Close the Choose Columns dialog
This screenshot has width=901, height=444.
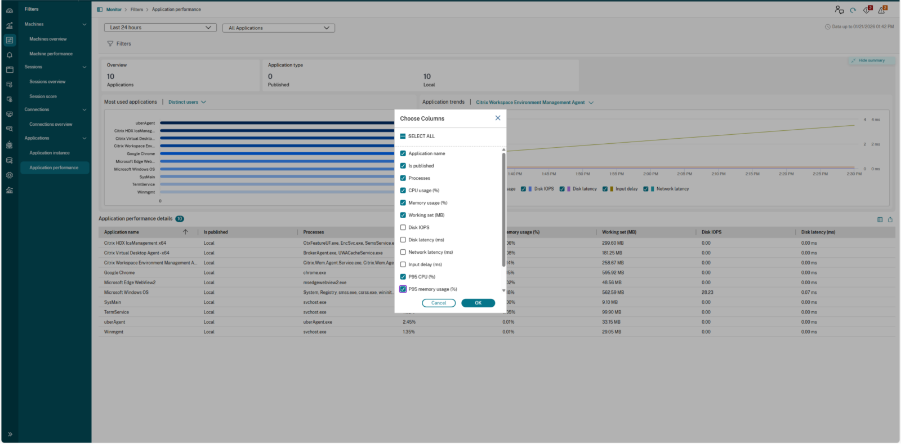[x=498, y=118]
